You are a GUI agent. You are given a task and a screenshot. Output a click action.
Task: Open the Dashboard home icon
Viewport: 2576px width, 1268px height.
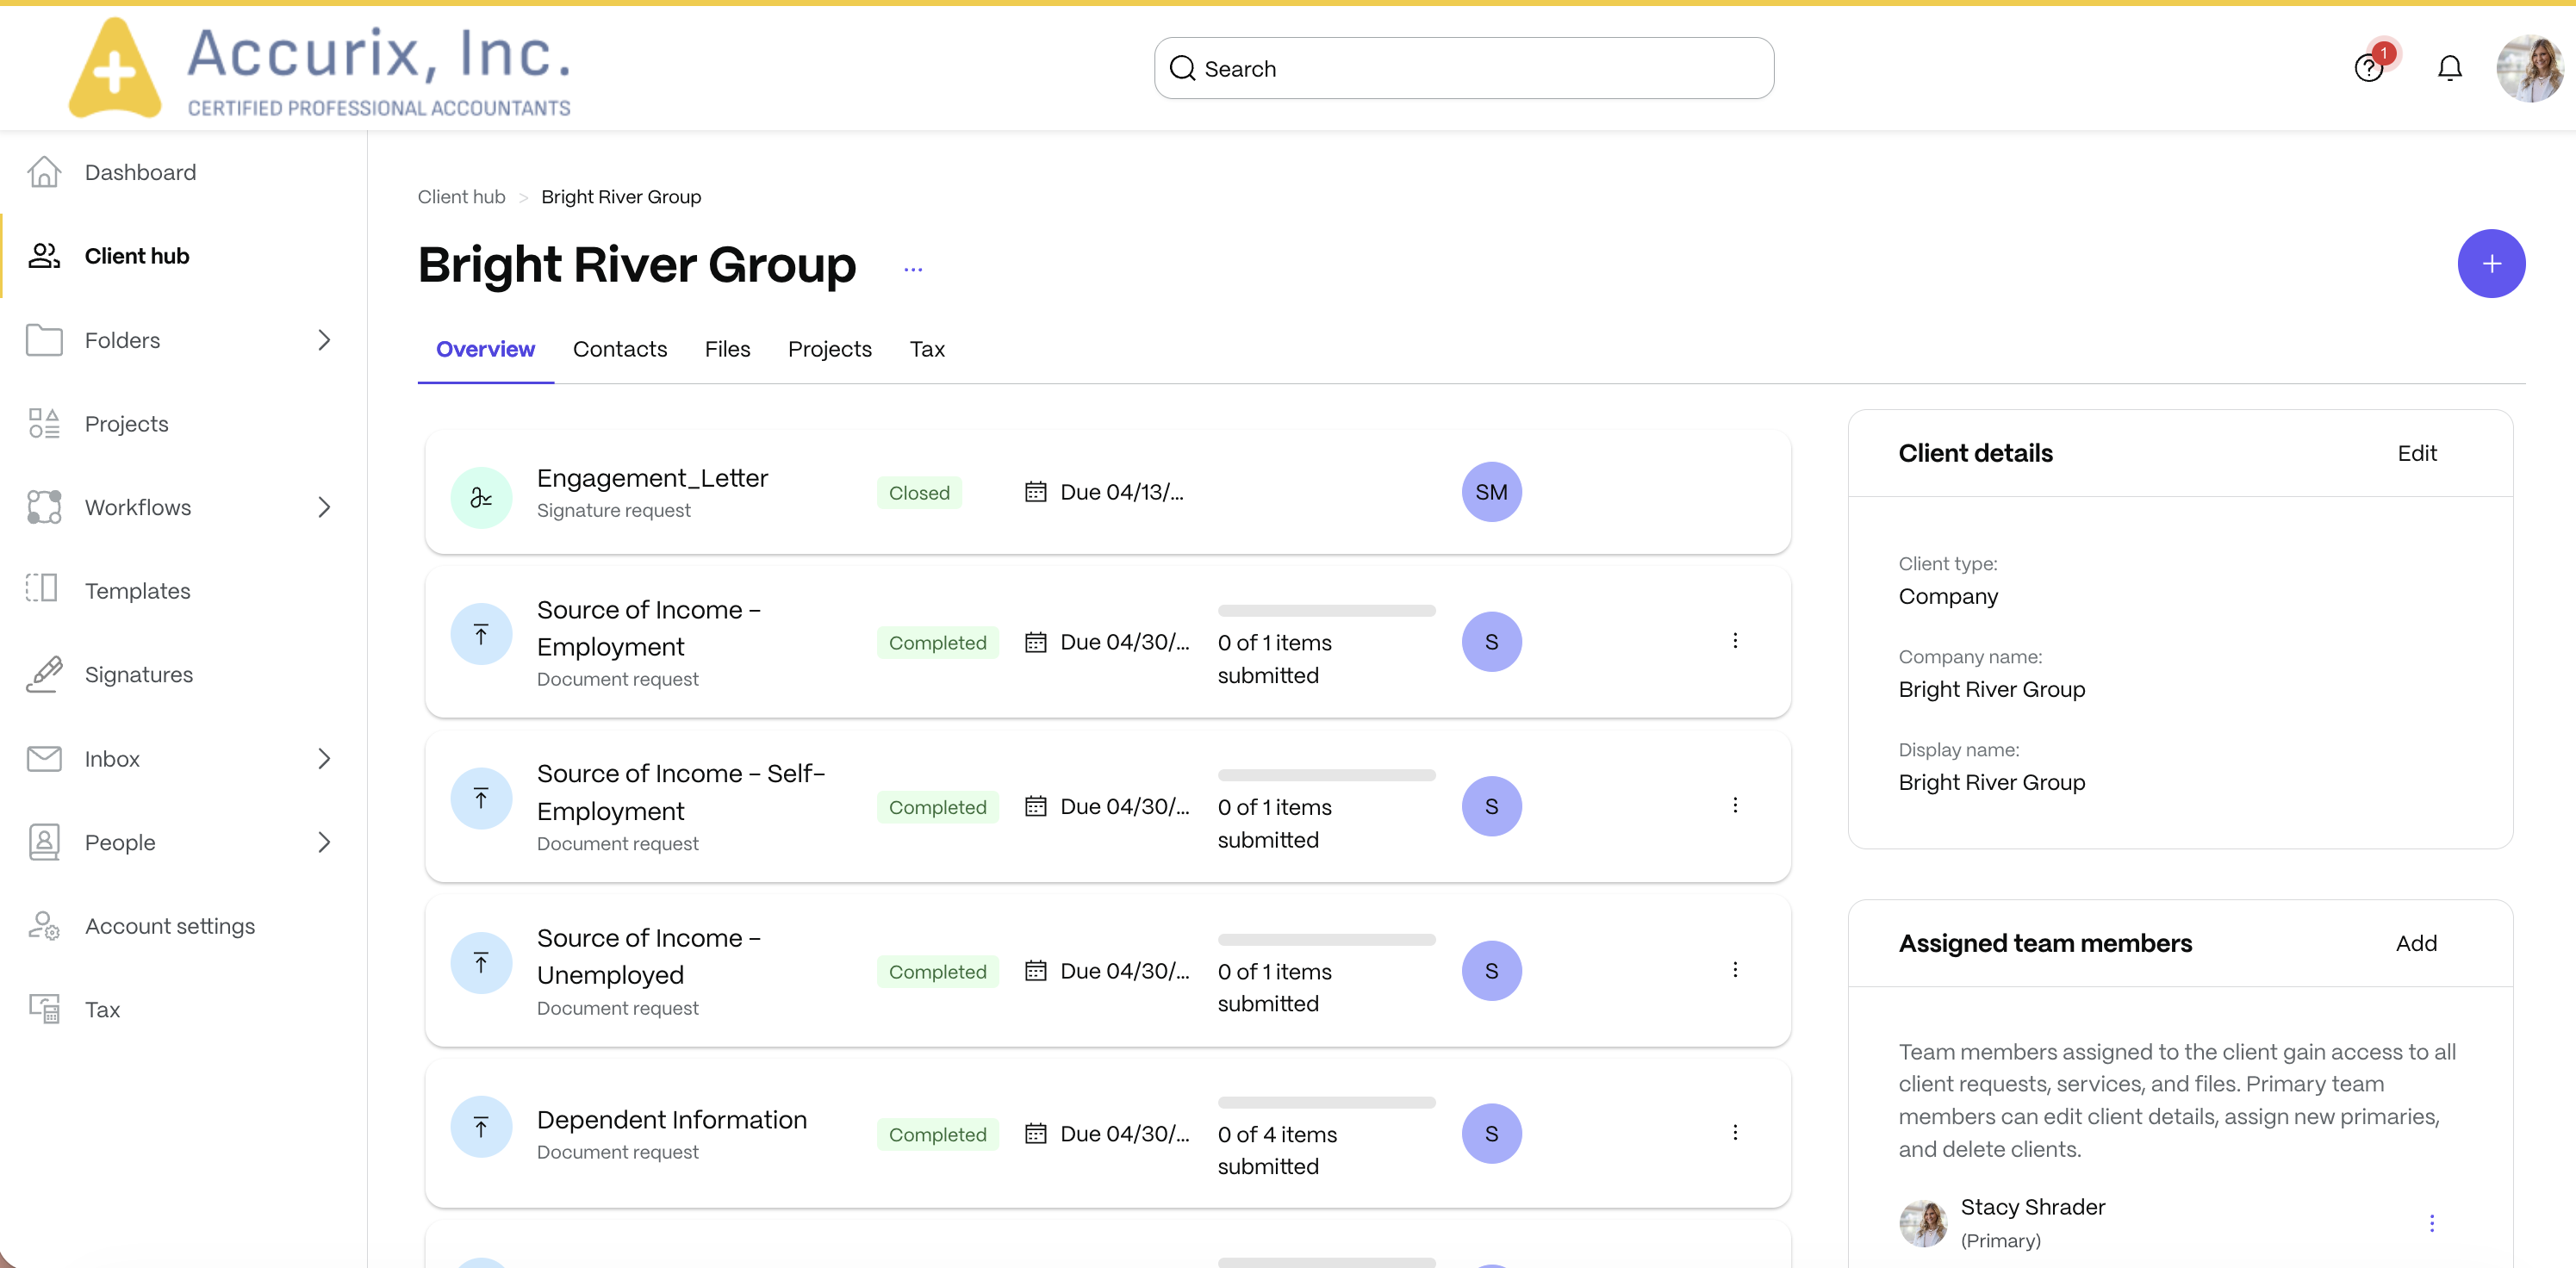coord(44,172)
